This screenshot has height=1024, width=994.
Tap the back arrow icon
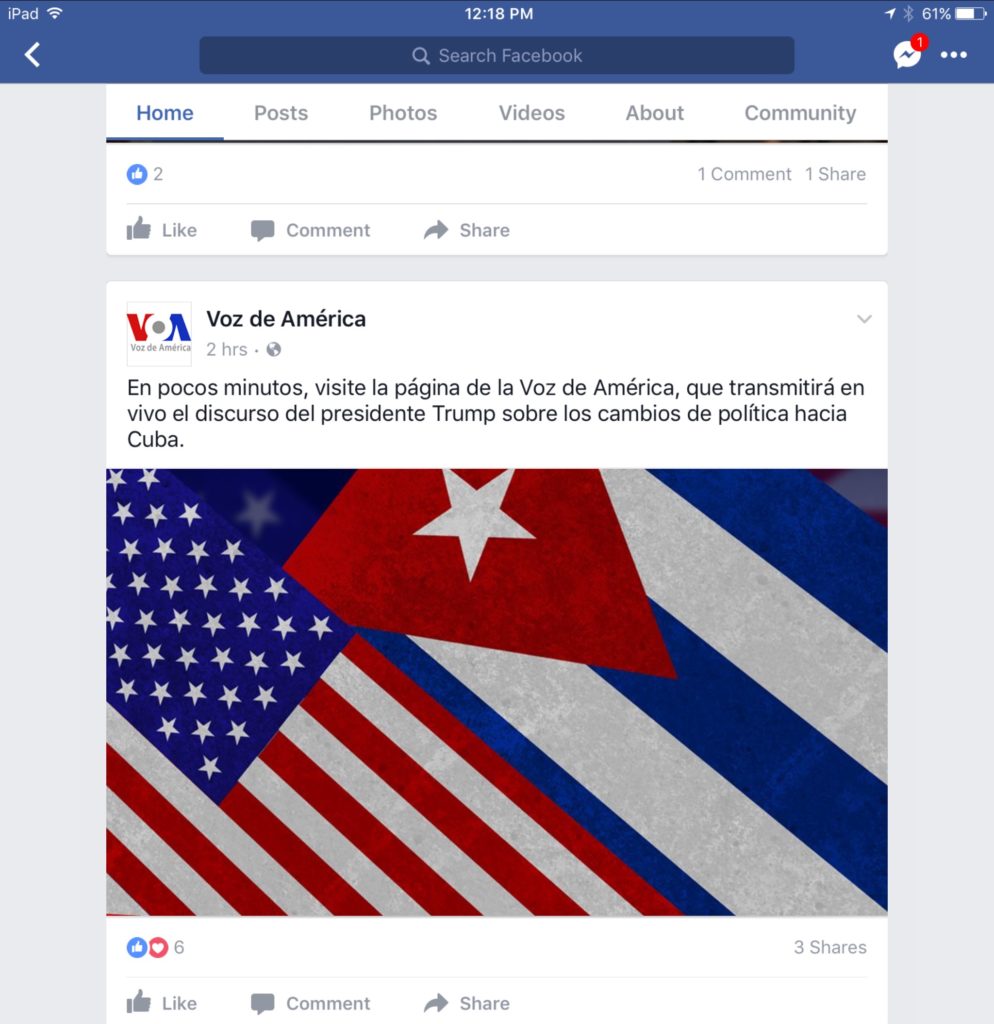[32, 55]
